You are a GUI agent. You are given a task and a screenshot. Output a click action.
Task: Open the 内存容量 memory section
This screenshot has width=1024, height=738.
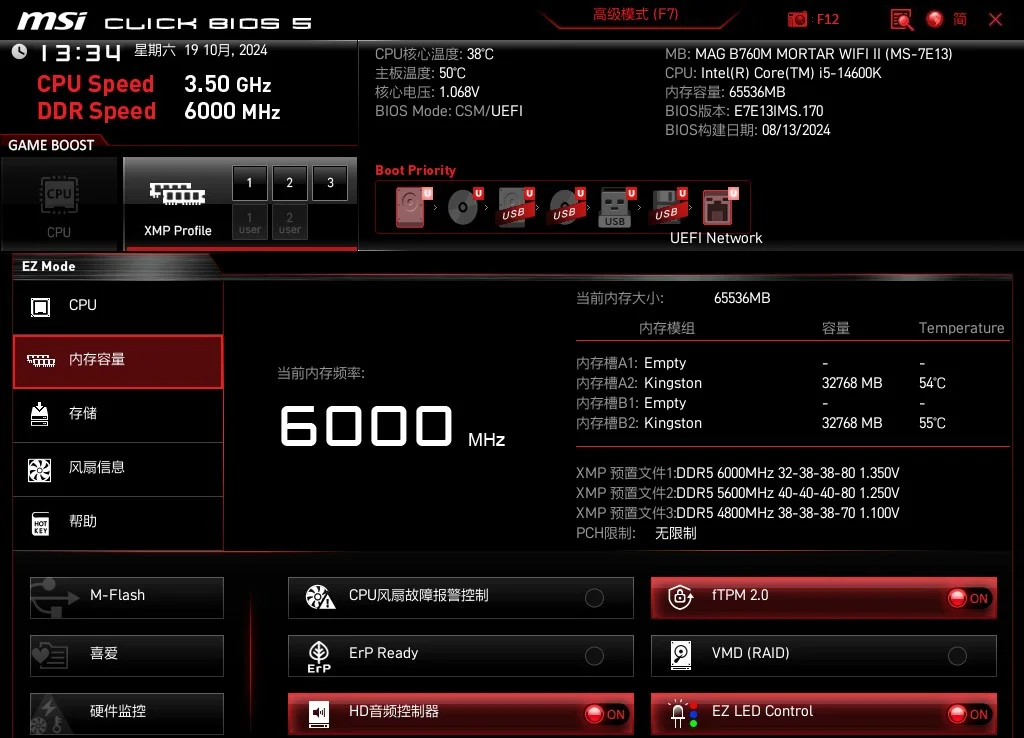118,361
